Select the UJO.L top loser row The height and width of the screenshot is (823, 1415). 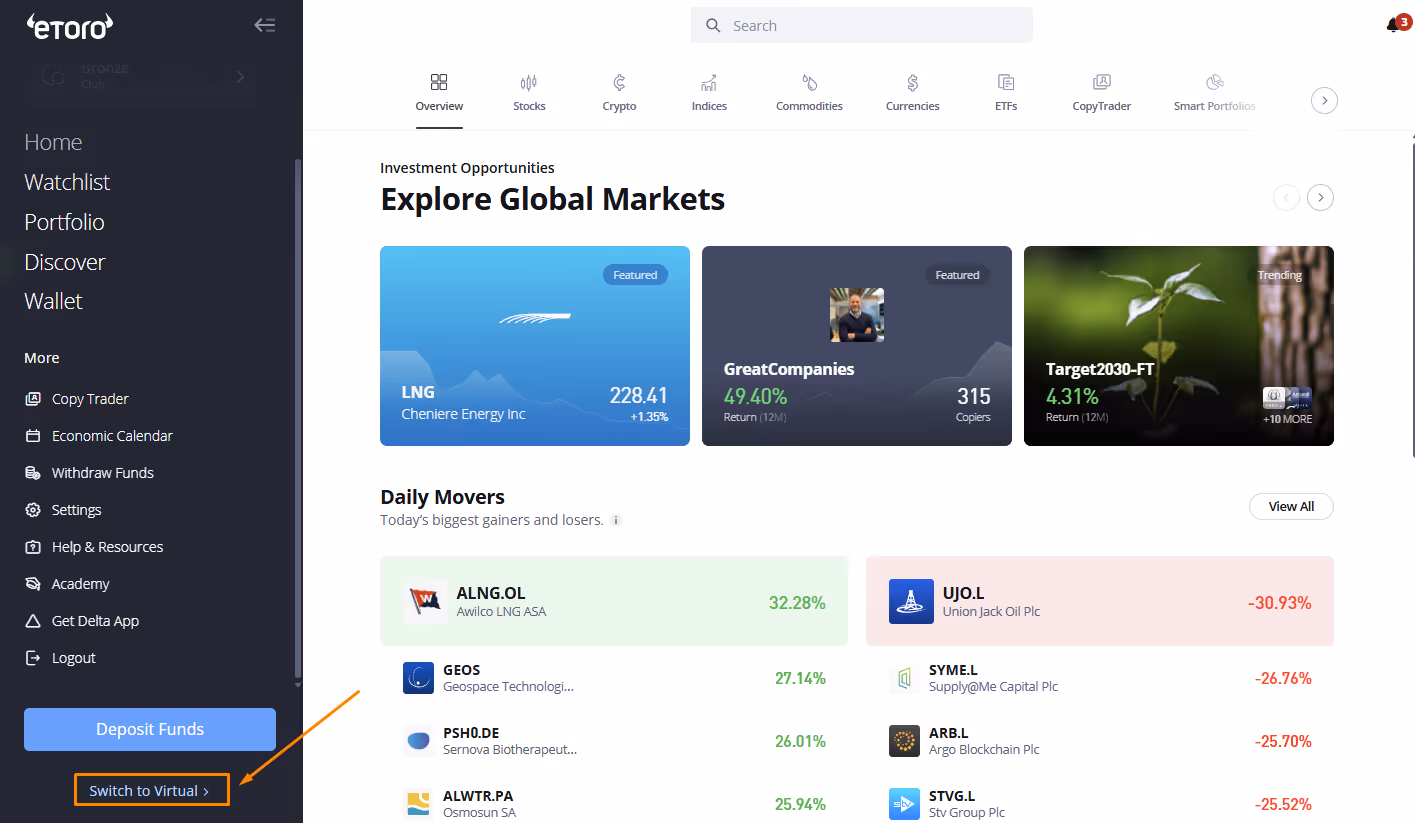coord(1100,601)
